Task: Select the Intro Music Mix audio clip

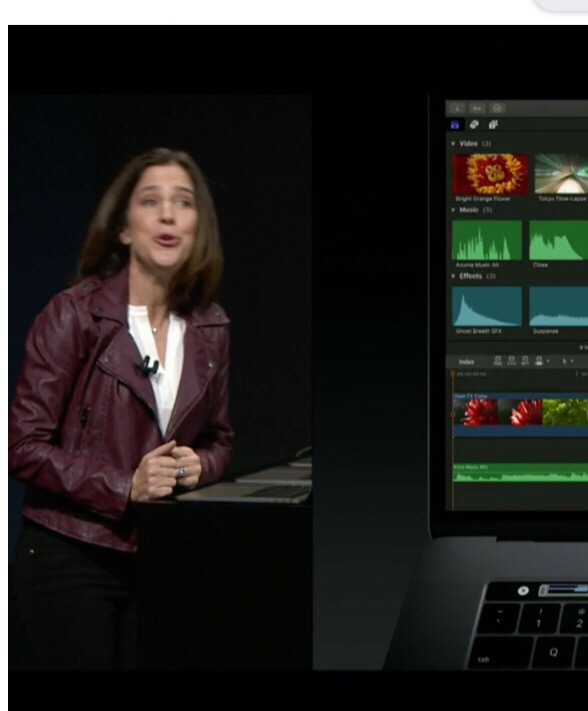Action: point(521,473)
